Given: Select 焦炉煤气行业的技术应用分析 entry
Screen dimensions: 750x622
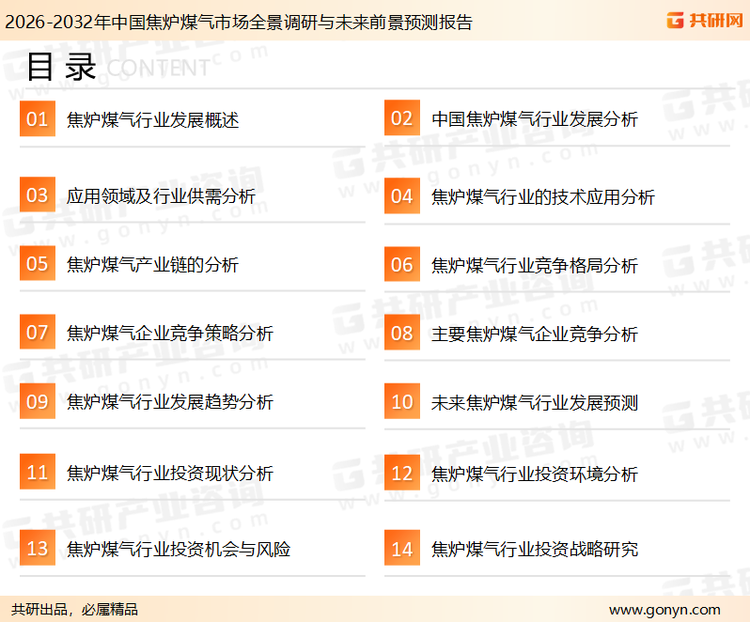Looking at the screenshot, I should (x=542, y=197).
